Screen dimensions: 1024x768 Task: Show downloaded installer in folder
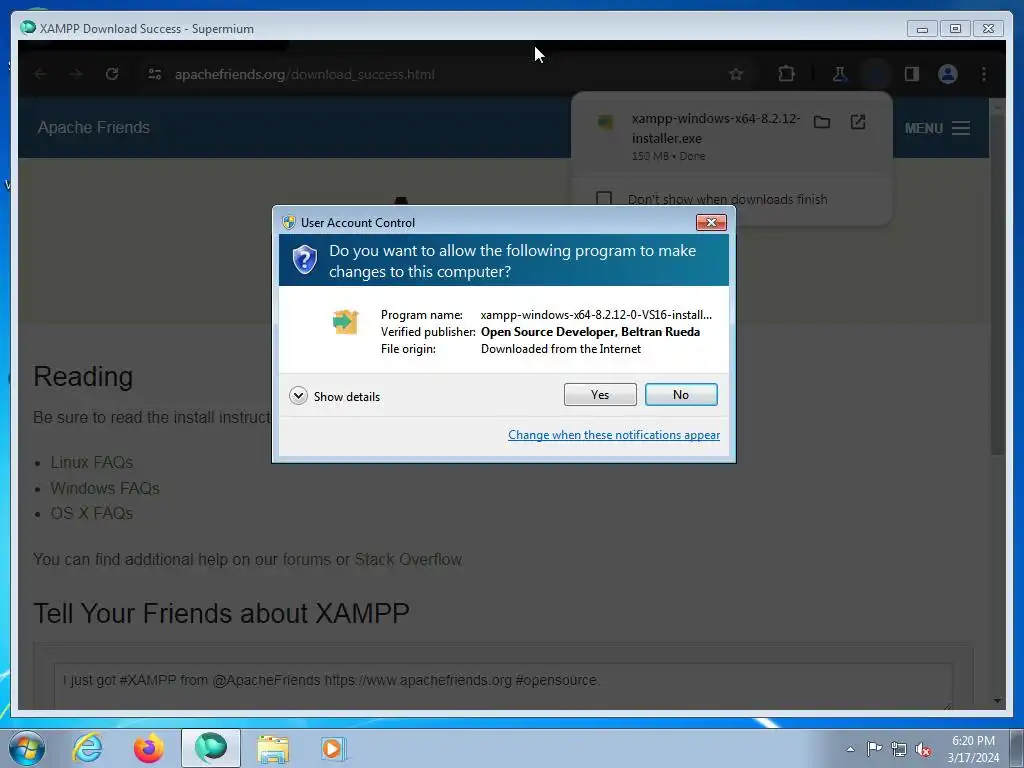[822, 122]
